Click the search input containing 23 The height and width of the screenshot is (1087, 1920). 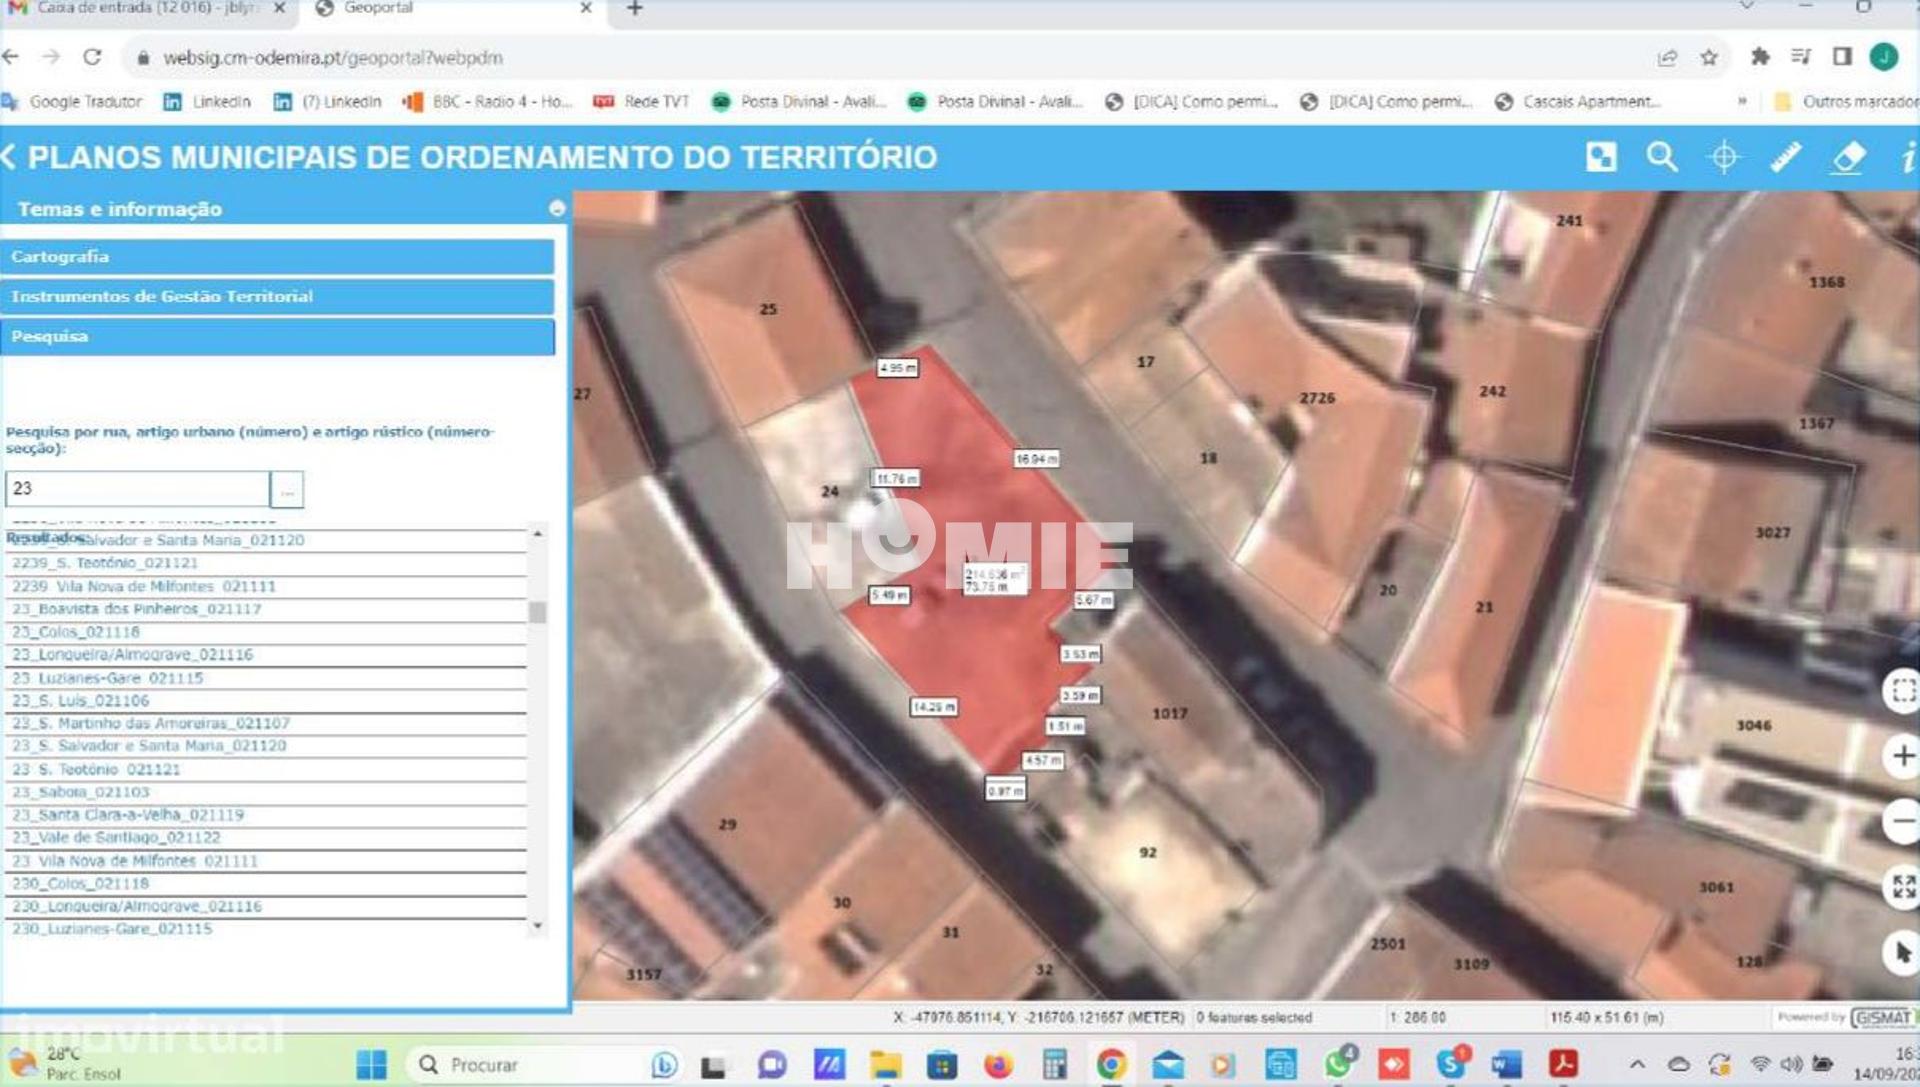coord(137,489)
